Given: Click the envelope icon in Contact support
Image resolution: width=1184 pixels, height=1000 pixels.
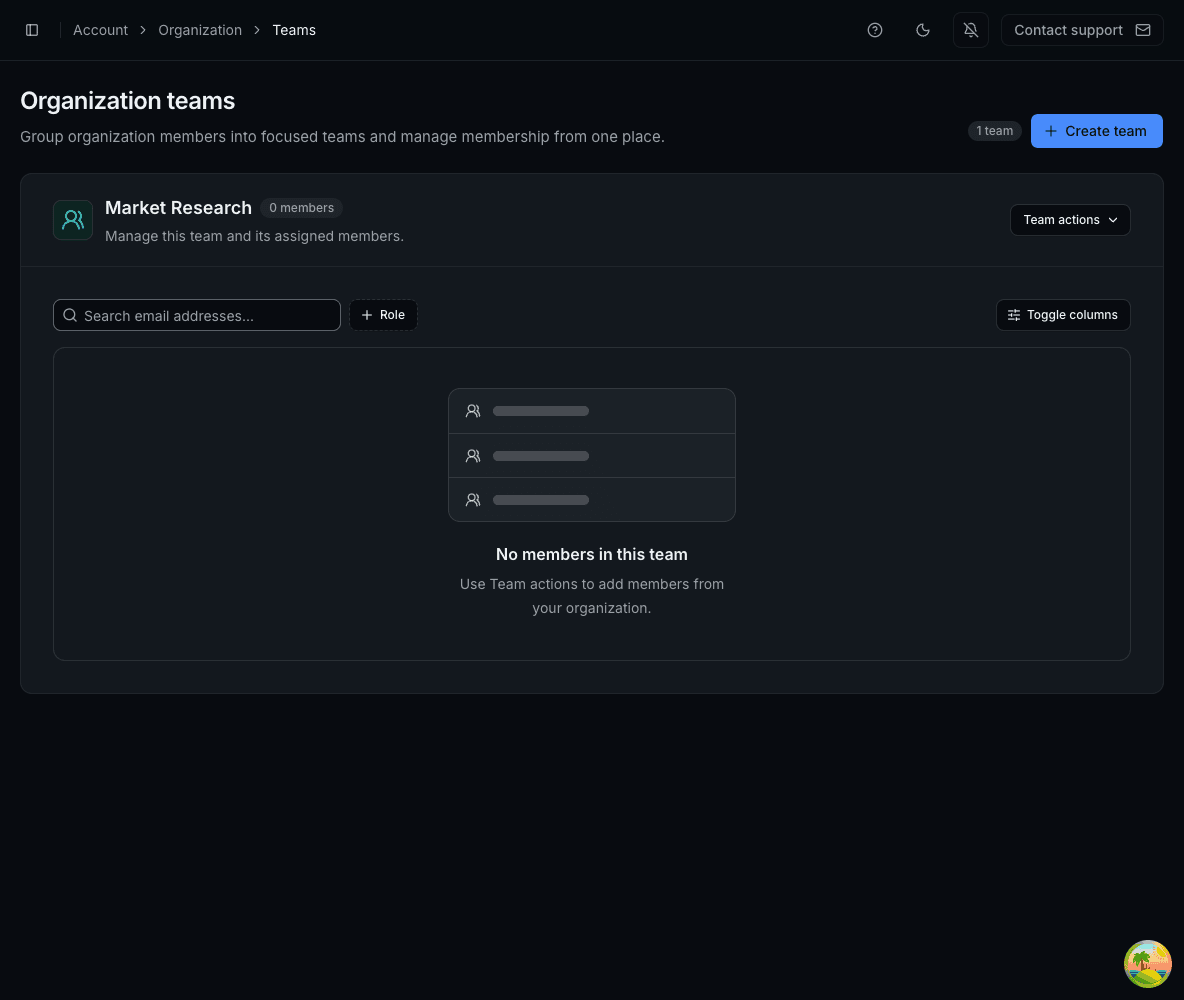Looking at the screenshot, I should (x=1143, y=30).
